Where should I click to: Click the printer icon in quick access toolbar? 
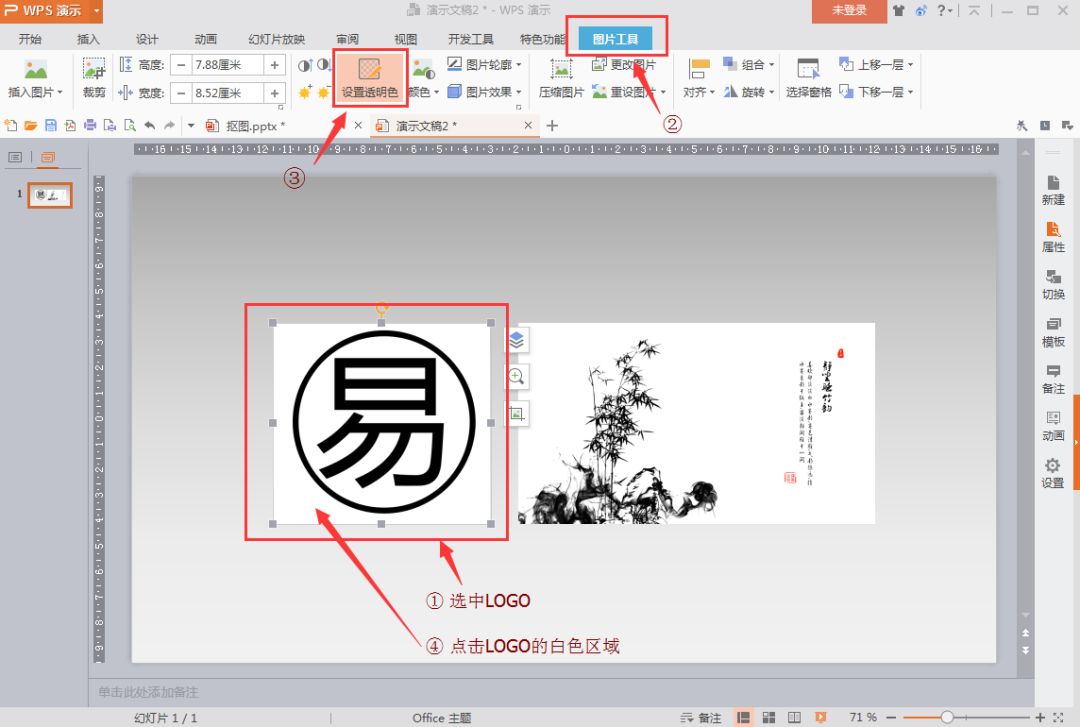(x=90, y=125)
